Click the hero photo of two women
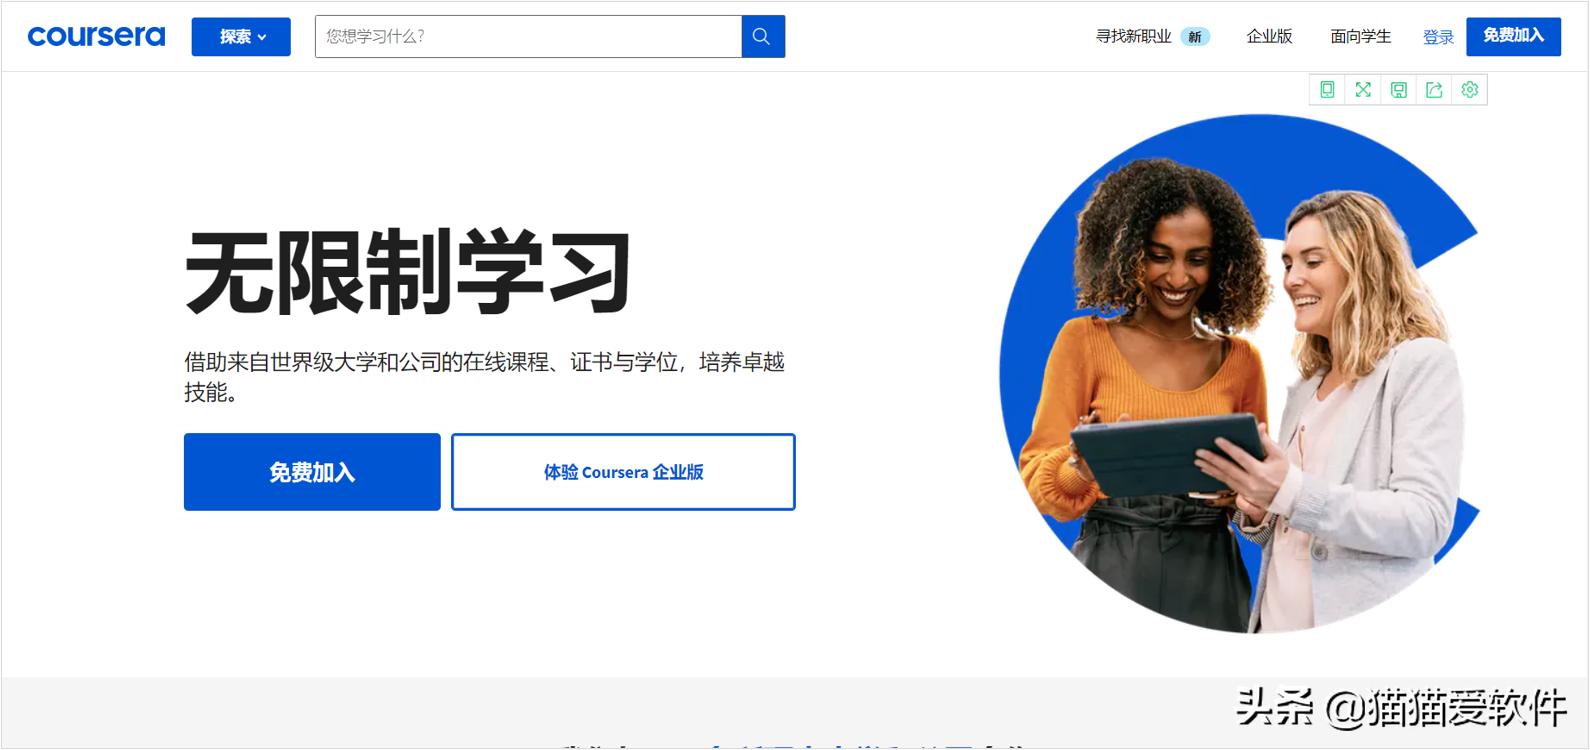Viewport: 1590px width, 750px height. pos(1240,375)
